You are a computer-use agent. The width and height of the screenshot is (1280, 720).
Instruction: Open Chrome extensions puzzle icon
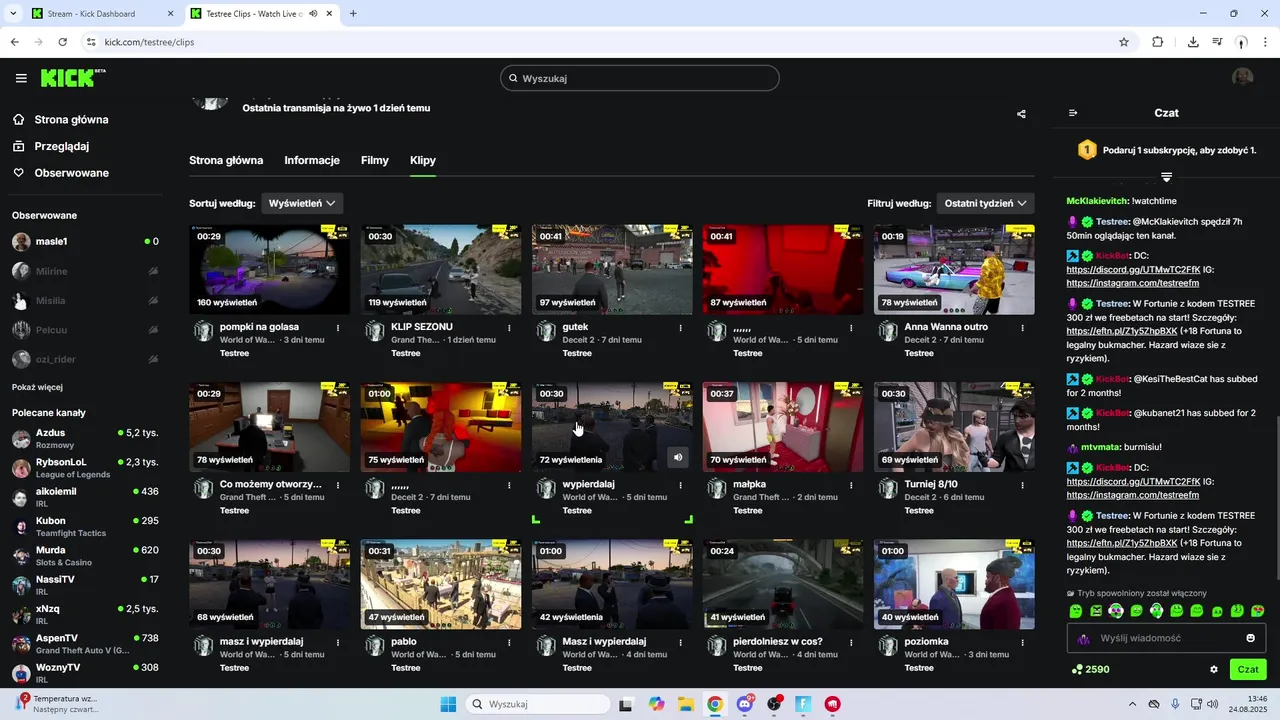click(x=1158, y=42)
